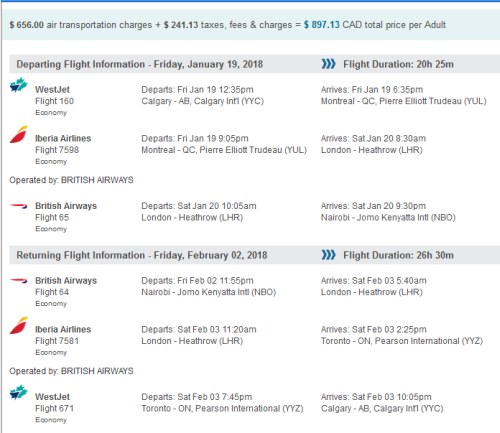Screen dimensions: 500x433
Task: Click the $241.13 taxes and fees amount
Action: point(181,25)
